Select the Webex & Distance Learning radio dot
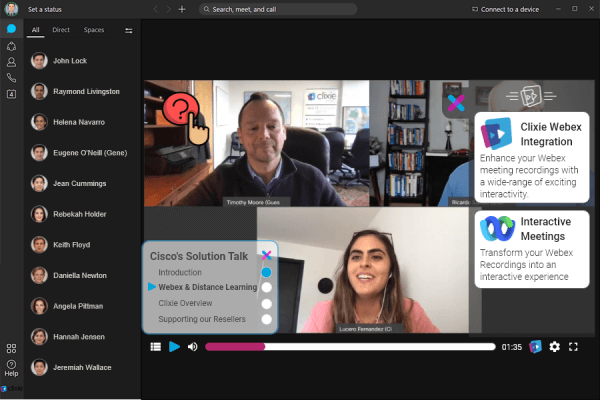 [266, 287]
